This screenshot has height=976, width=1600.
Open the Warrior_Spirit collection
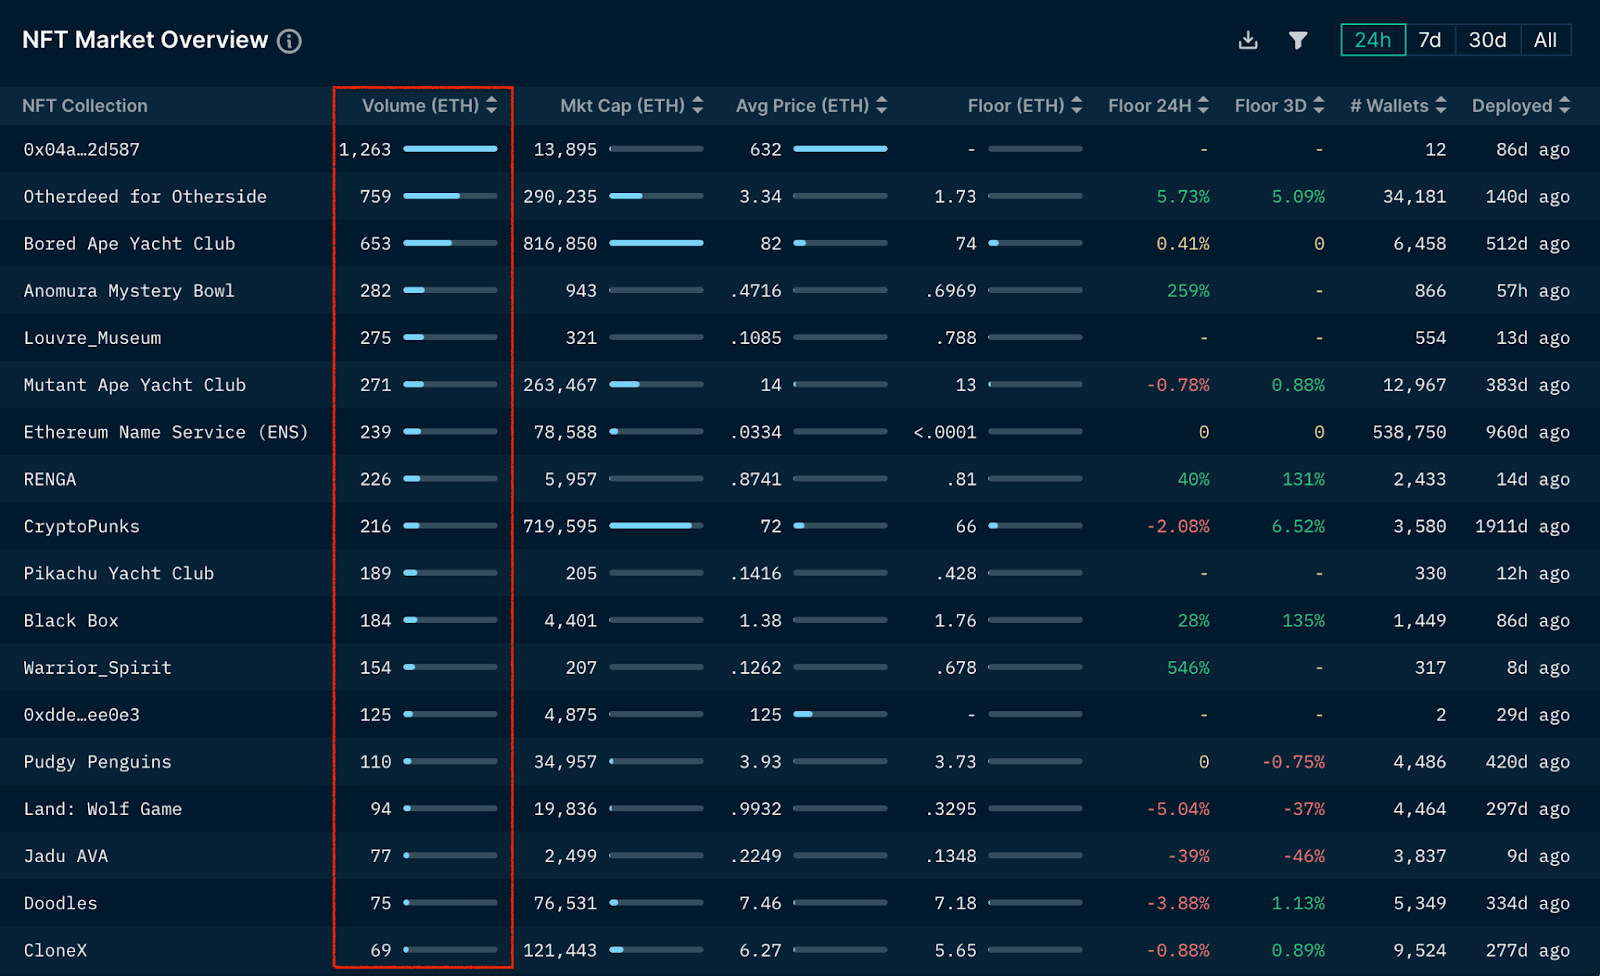pos(98,667)
